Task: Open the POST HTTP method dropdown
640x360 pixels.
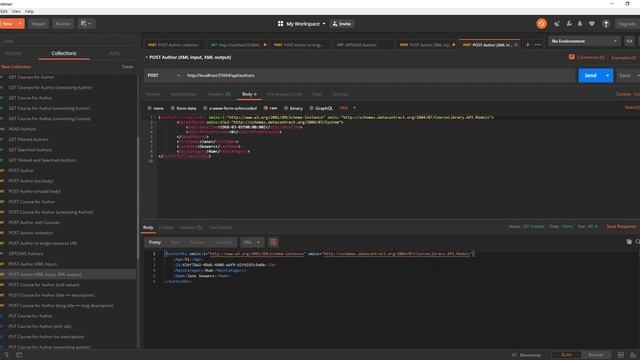Action: point(163,76)
